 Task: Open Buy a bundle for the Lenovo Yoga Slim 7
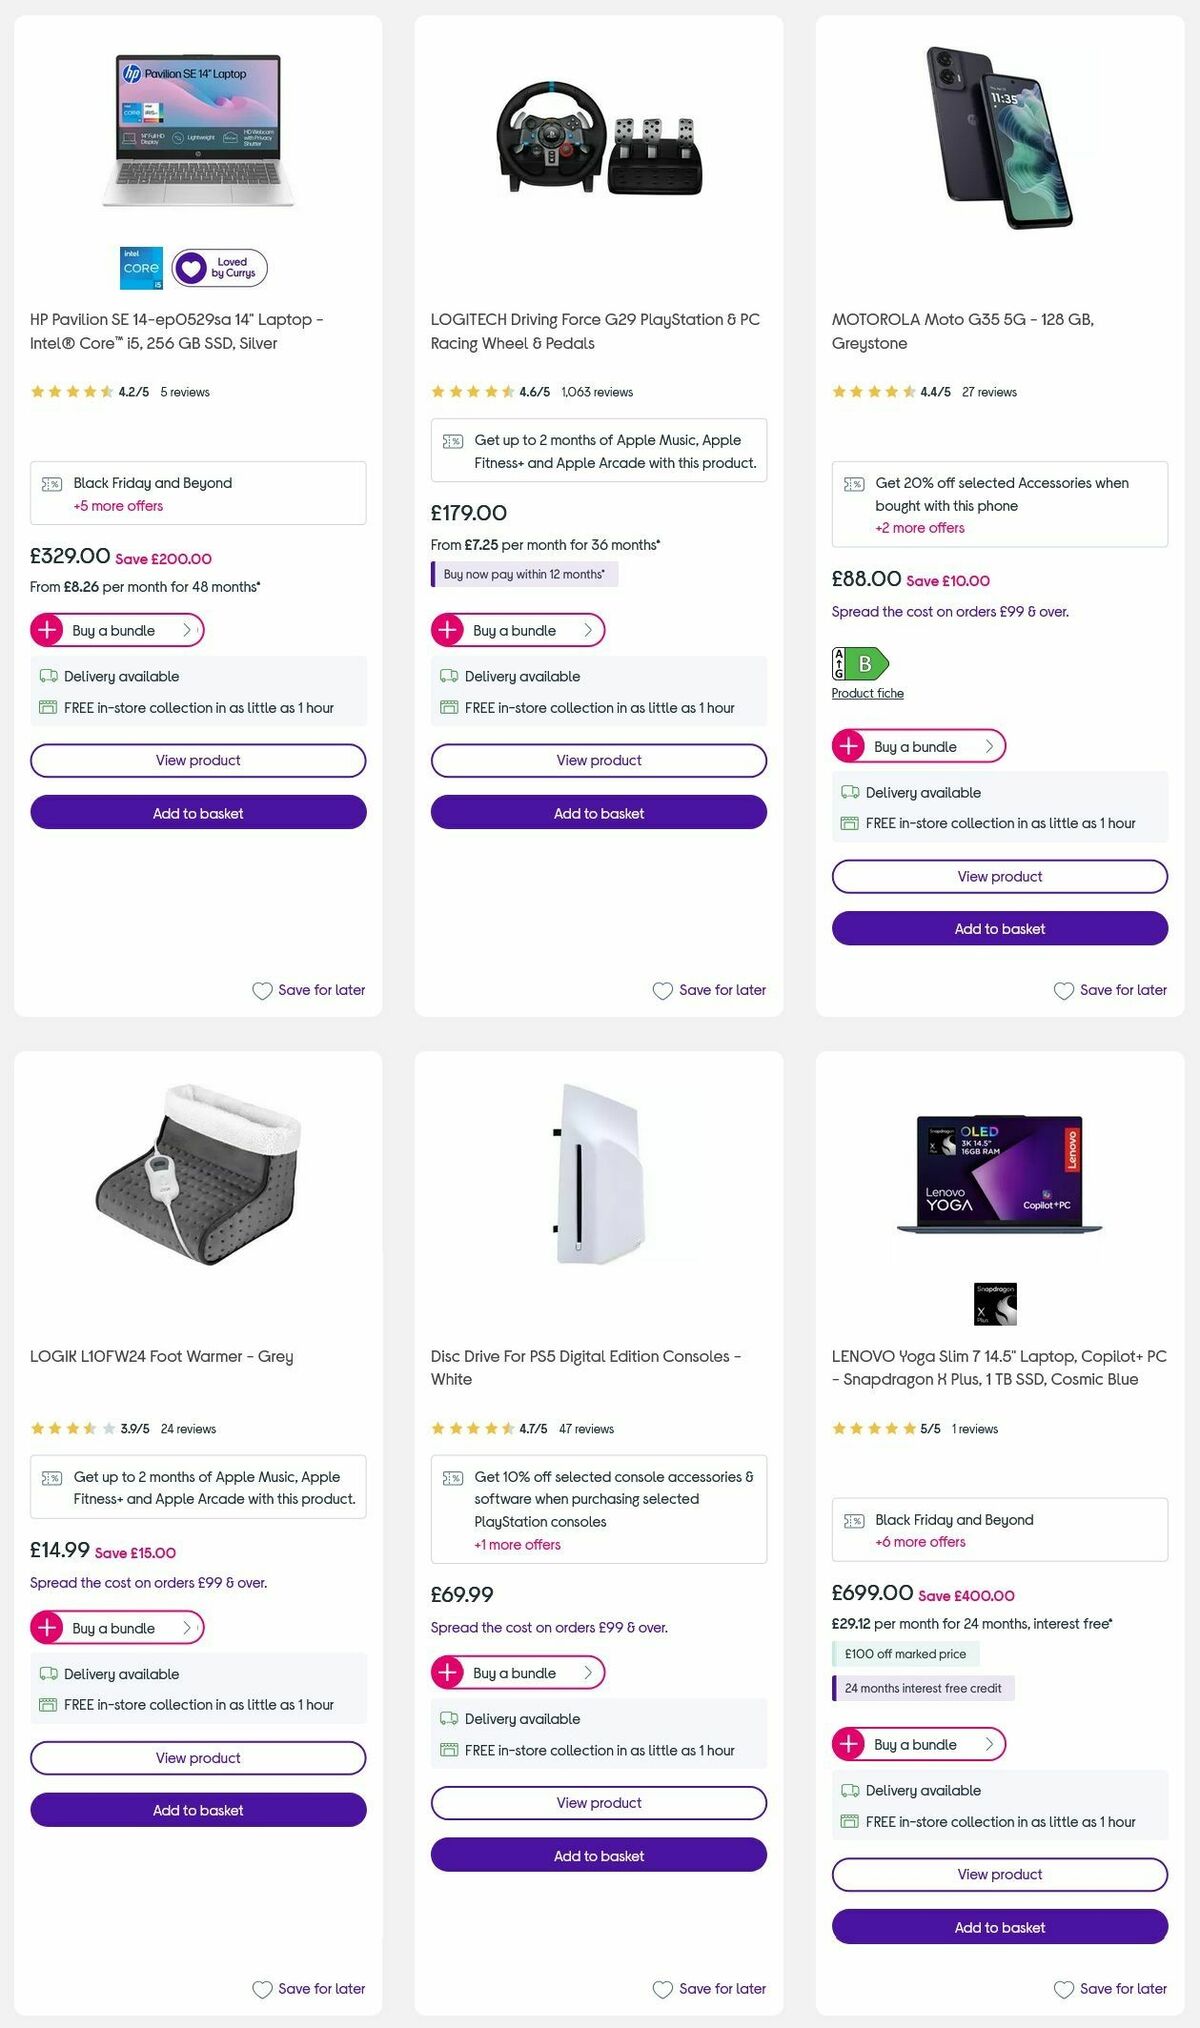pos(918,1744)
